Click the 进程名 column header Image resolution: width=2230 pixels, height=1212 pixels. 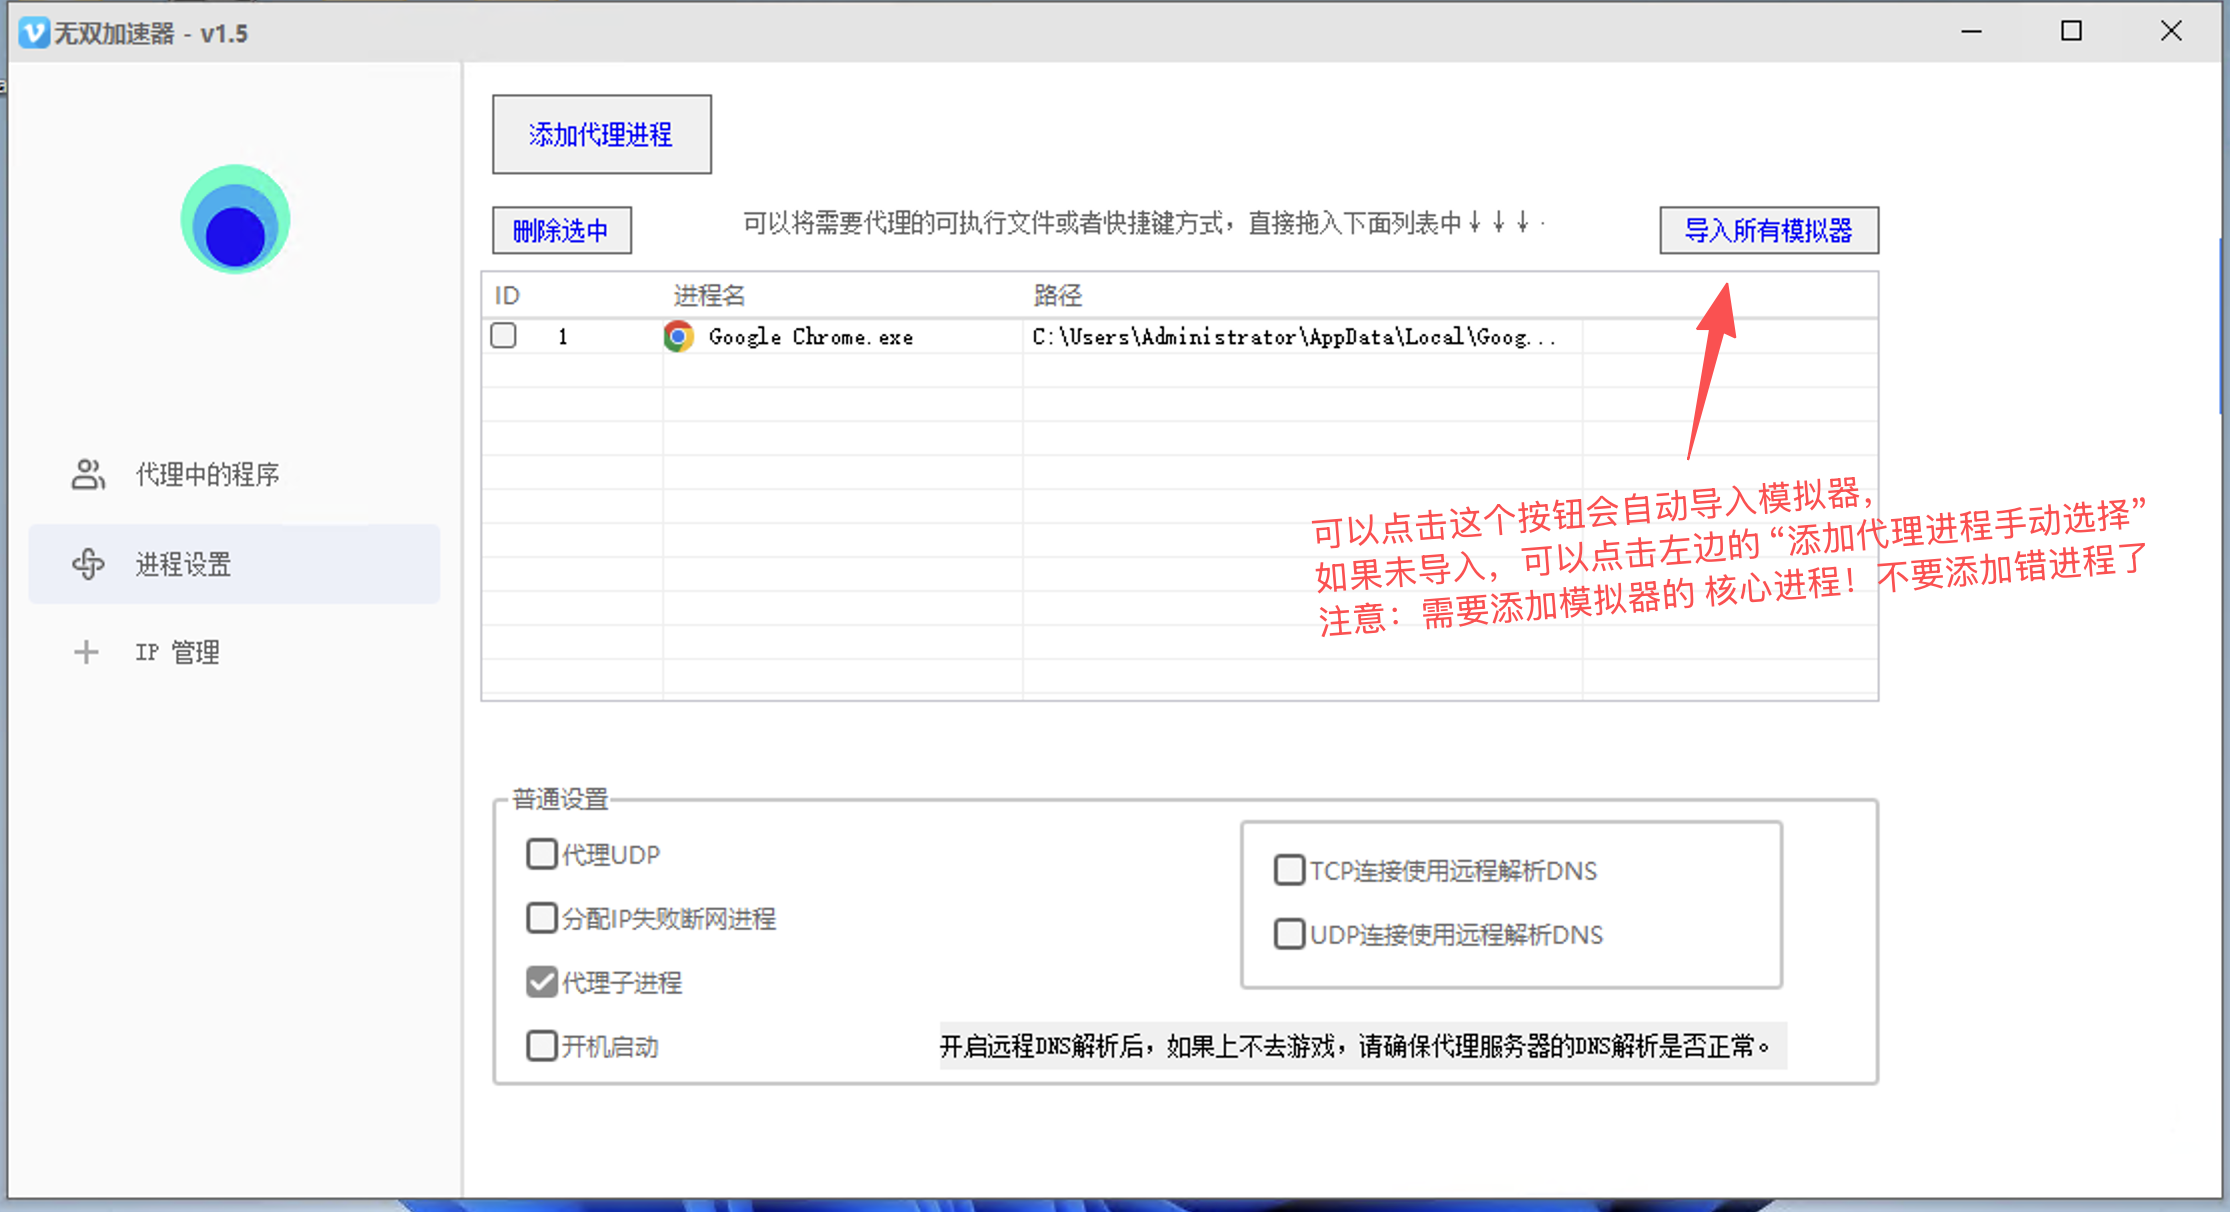tap(711, 295)
